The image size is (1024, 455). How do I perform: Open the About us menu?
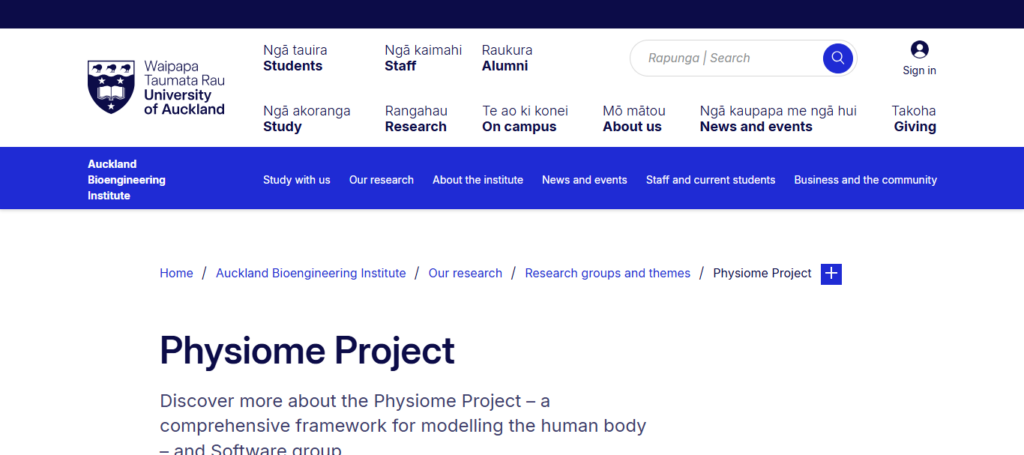[634, 119]
